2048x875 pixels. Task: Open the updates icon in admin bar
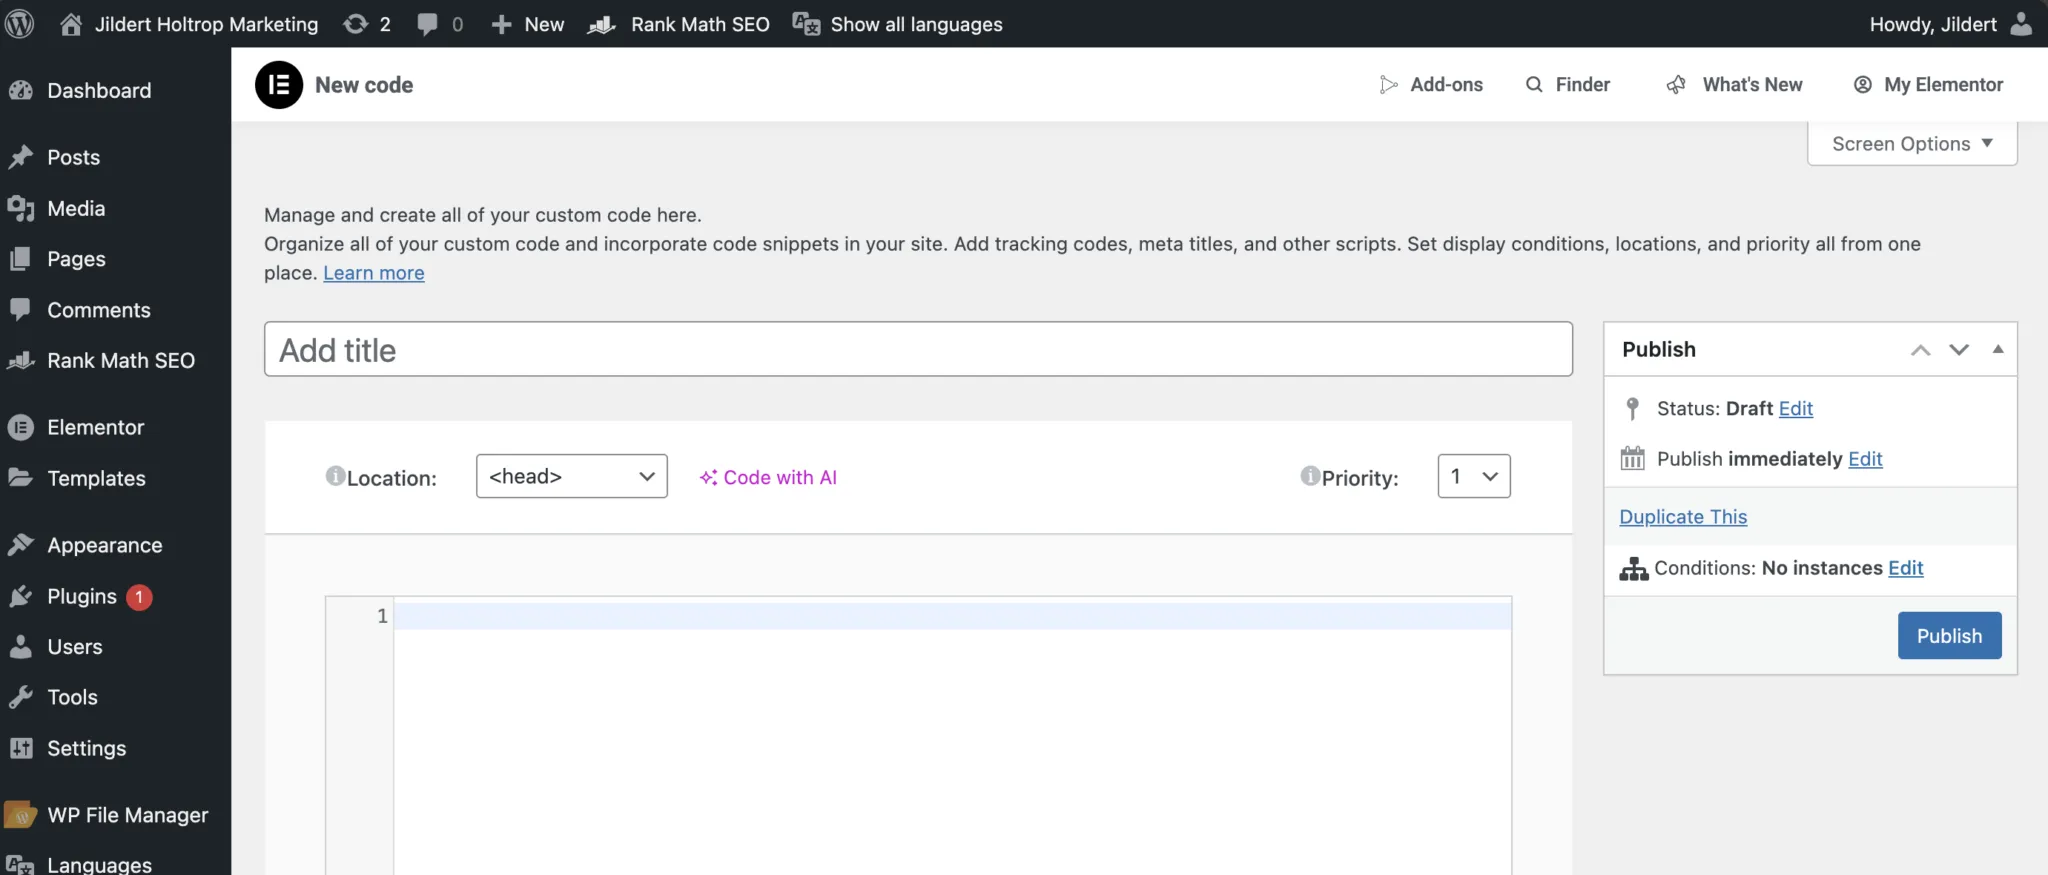pyautogui.click(x=356, y=24)
